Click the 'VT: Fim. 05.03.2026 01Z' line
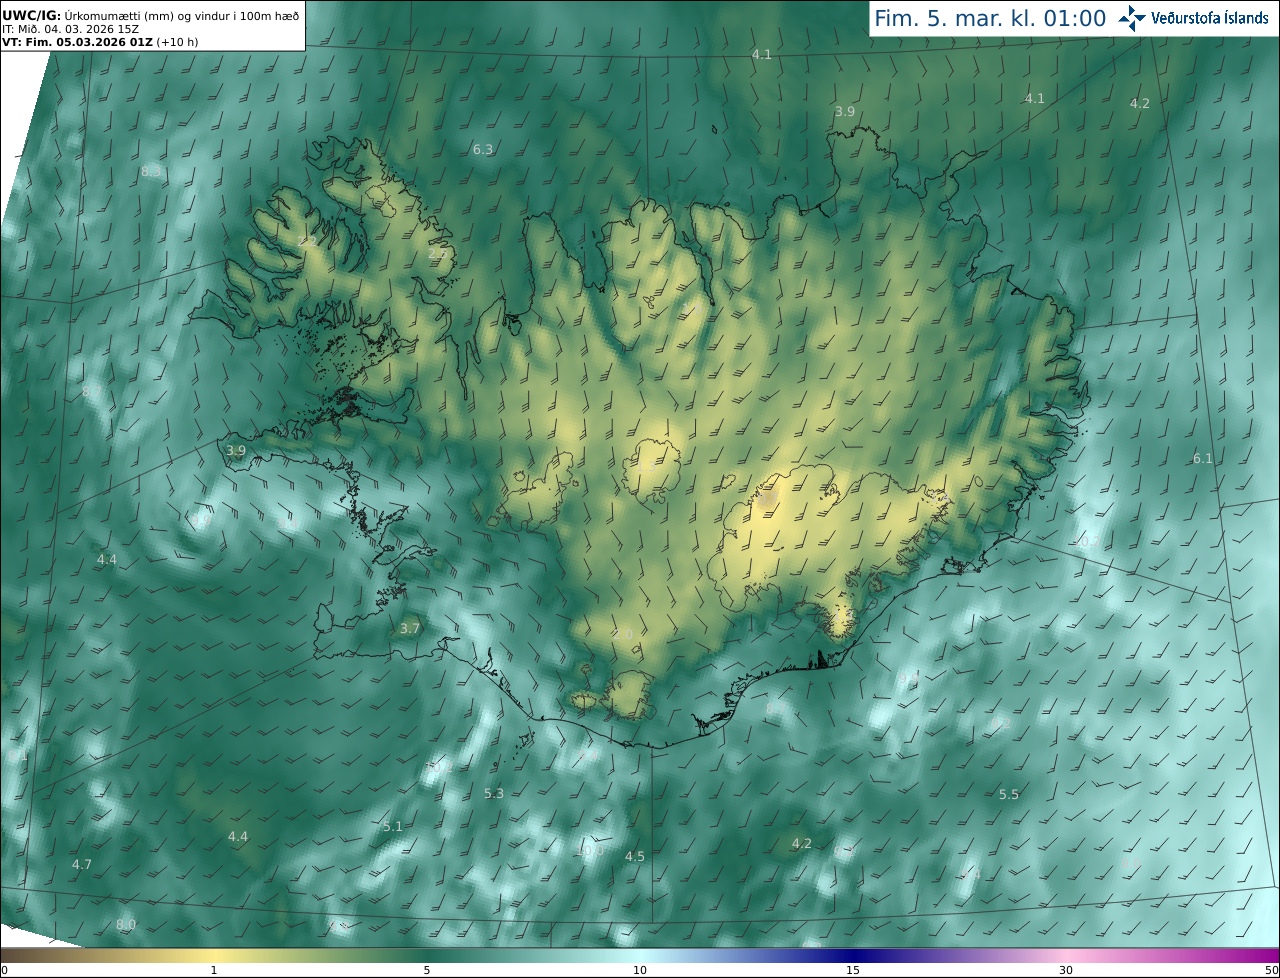1280x978 pixels. tap(100, 42)
